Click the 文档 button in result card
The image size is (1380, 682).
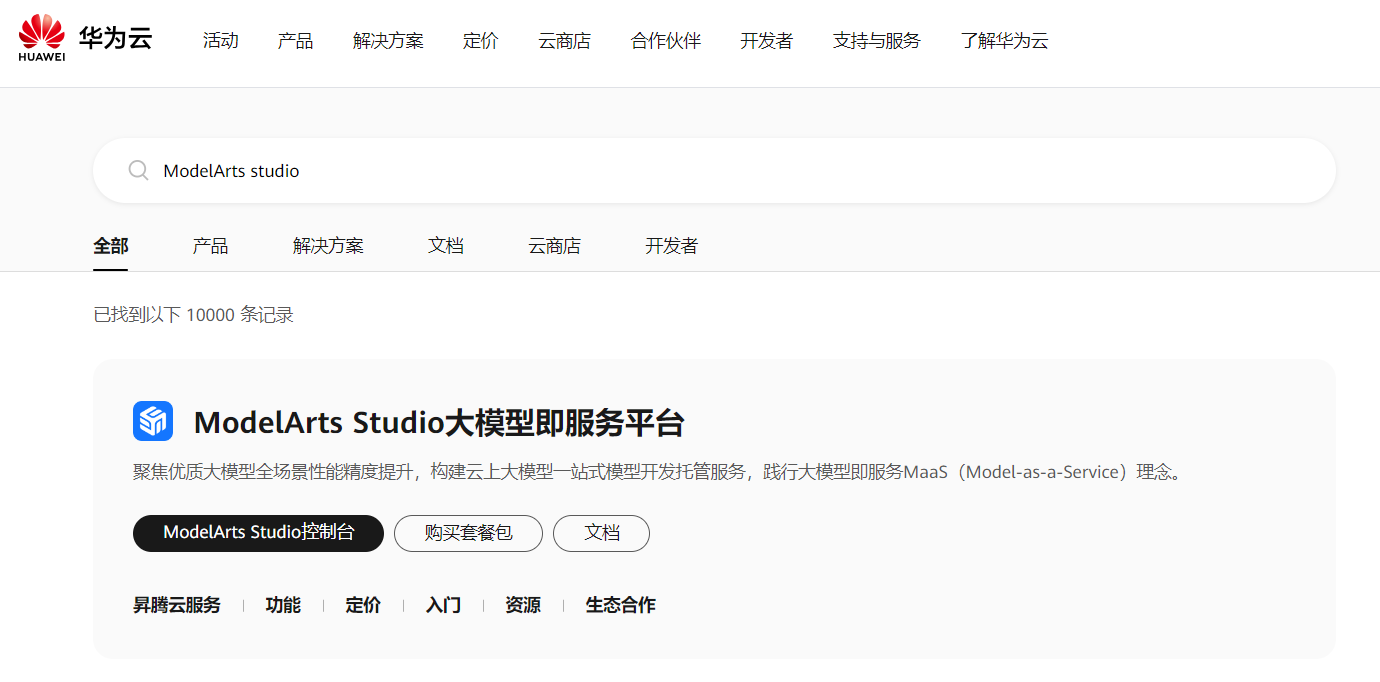pos(601,533)
